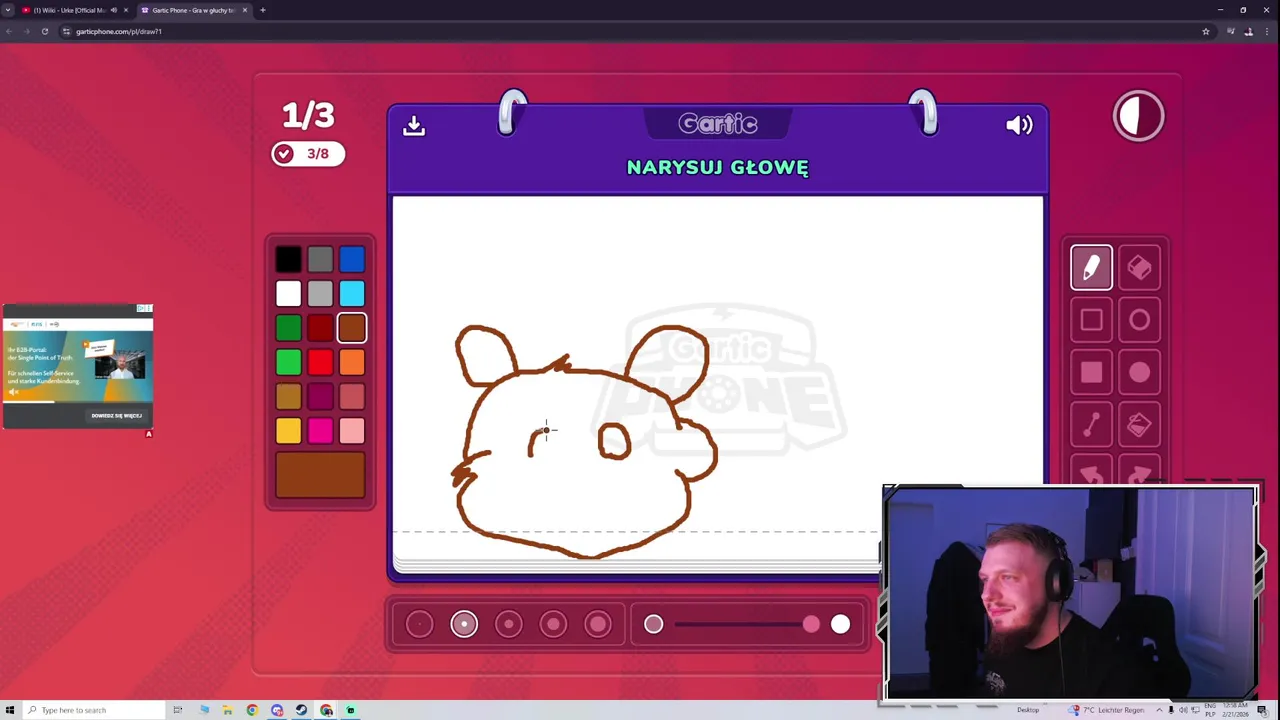
Task: Bookmark this page with the star icon
Action: click(1206, 31)
